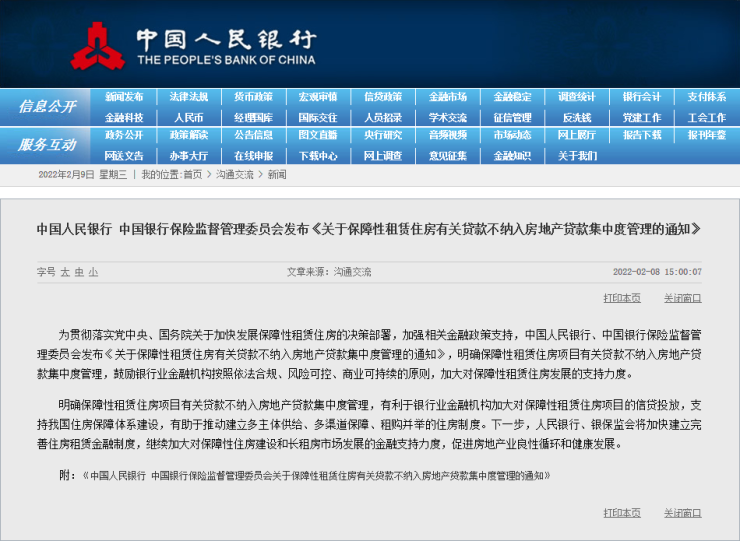The image size is (740, 541).
Task: Open 公告信息 under 服务互动
Action: tap(253, 135)
